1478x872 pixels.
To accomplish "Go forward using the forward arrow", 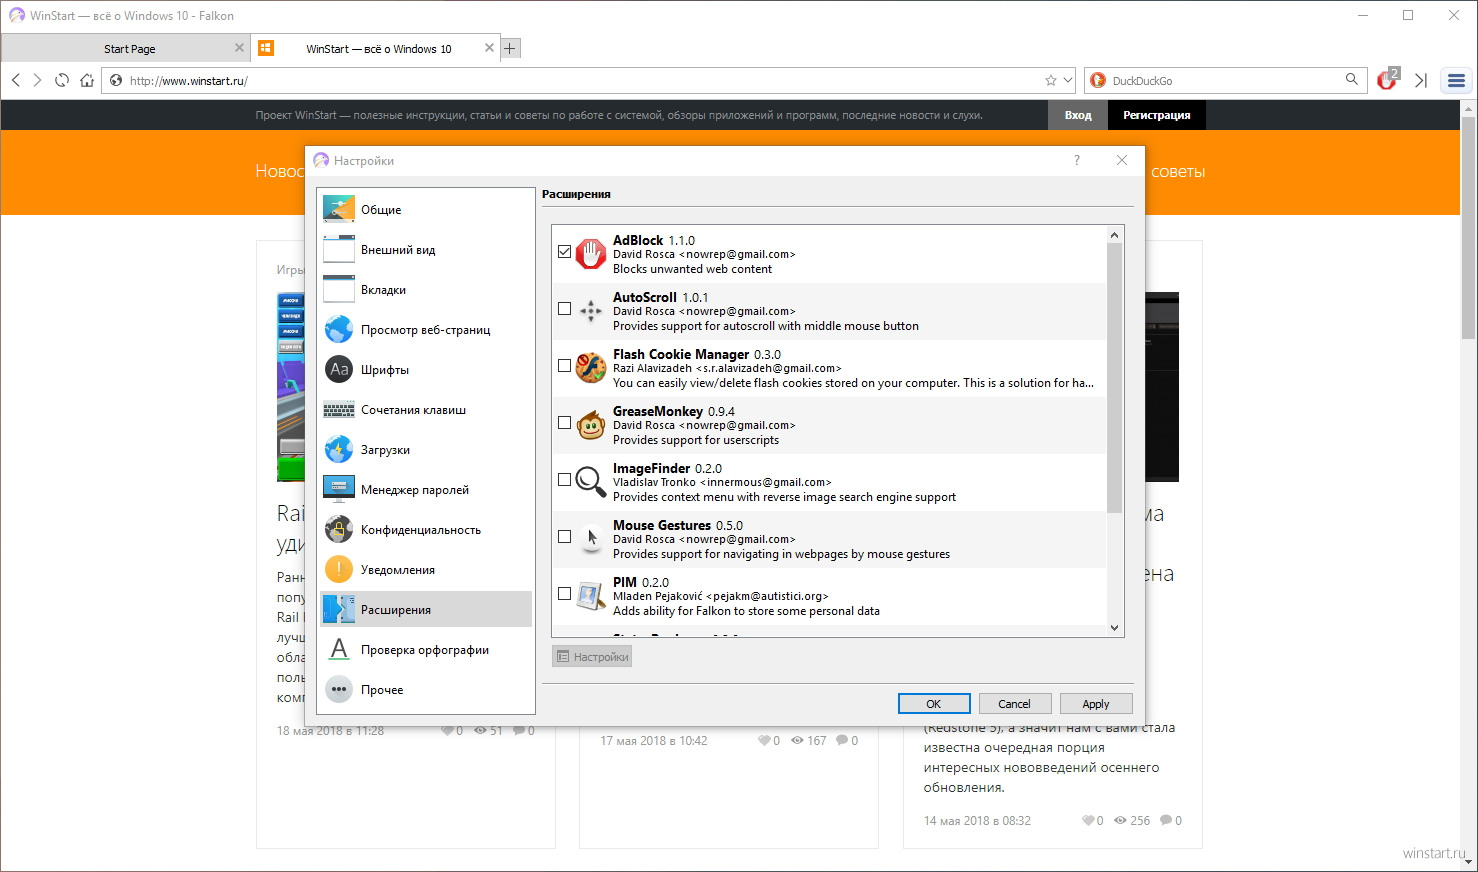I will point(37,80).
